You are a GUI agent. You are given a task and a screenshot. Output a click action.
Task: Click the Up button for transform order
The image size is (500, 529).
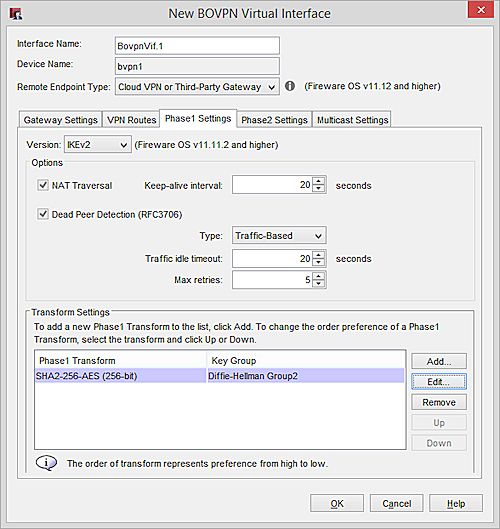[x=439, y=422]
